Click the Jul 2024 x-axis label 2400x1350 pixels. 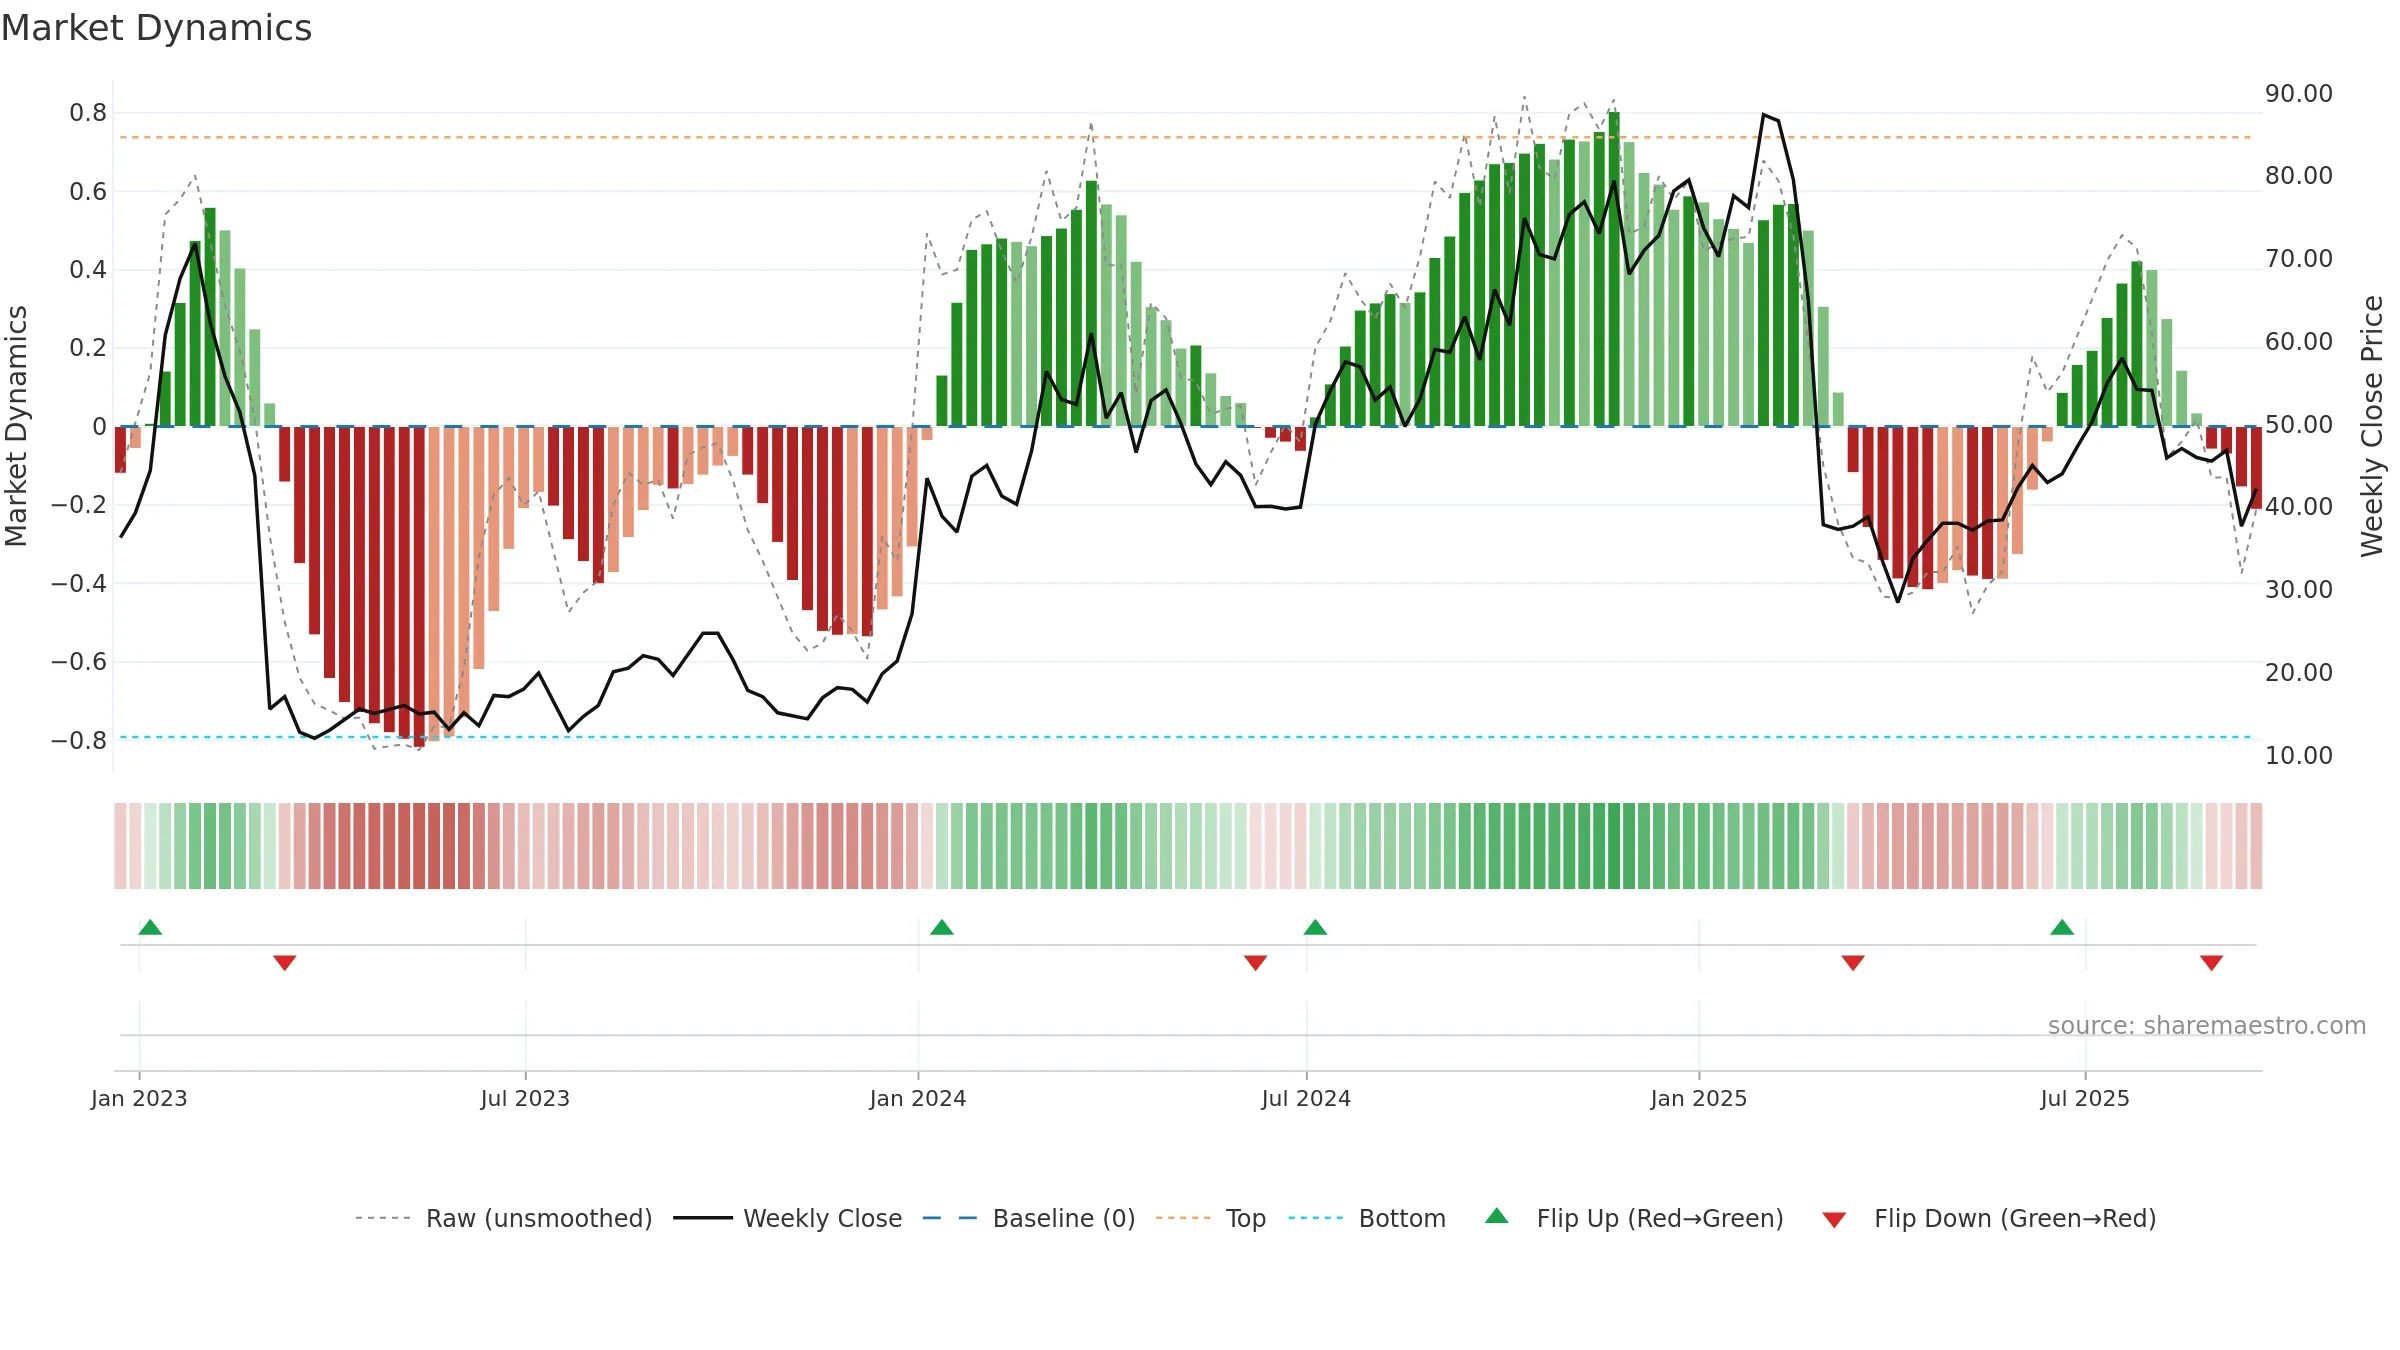point(1306,1098)
